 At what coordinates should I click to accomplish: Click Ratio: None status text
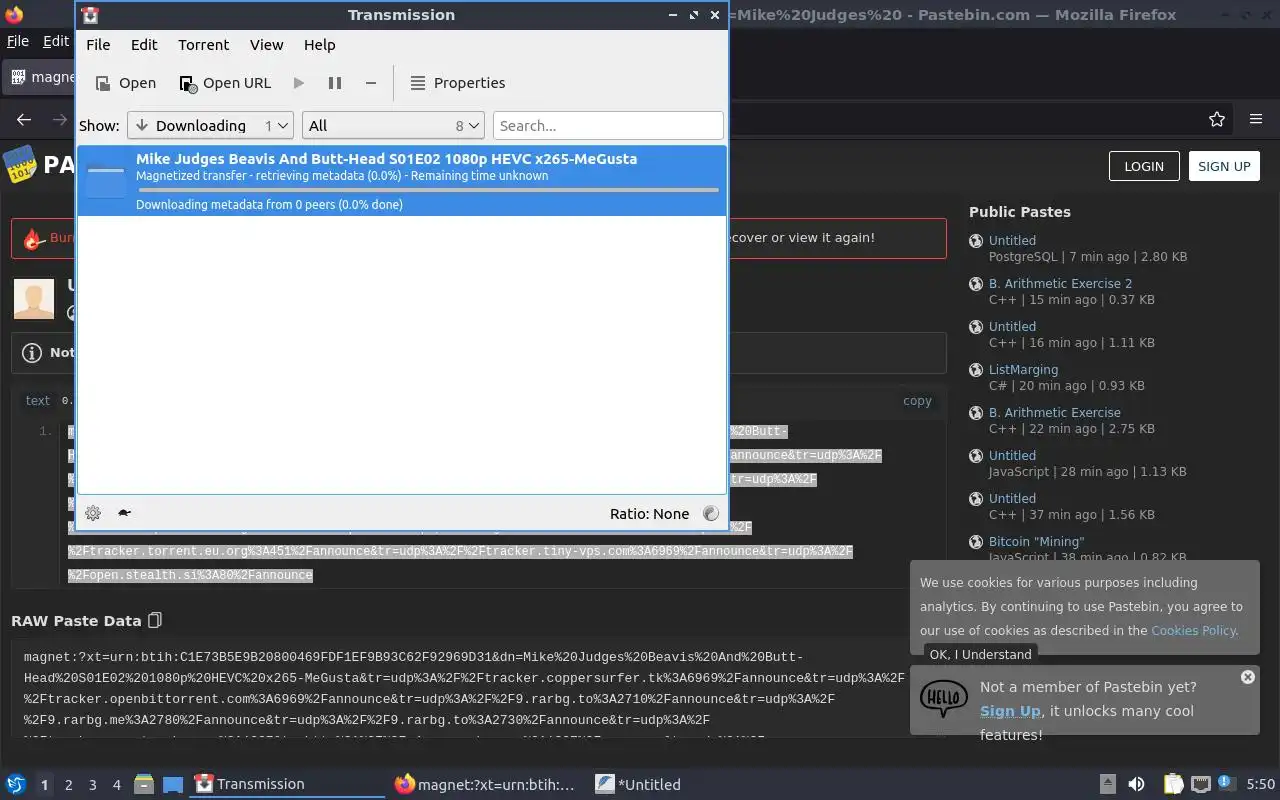tap(649, 514)
